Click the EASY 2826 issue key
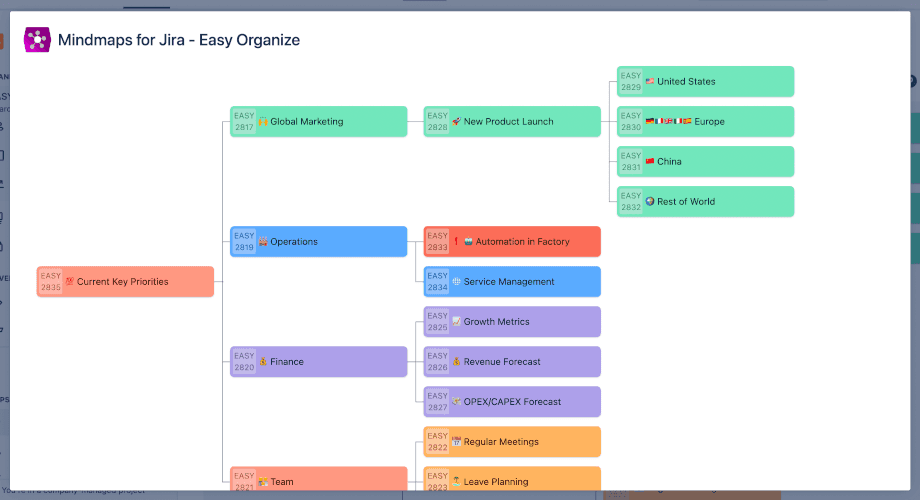Screen dimensions: 920x500 [x=437, y=362]
